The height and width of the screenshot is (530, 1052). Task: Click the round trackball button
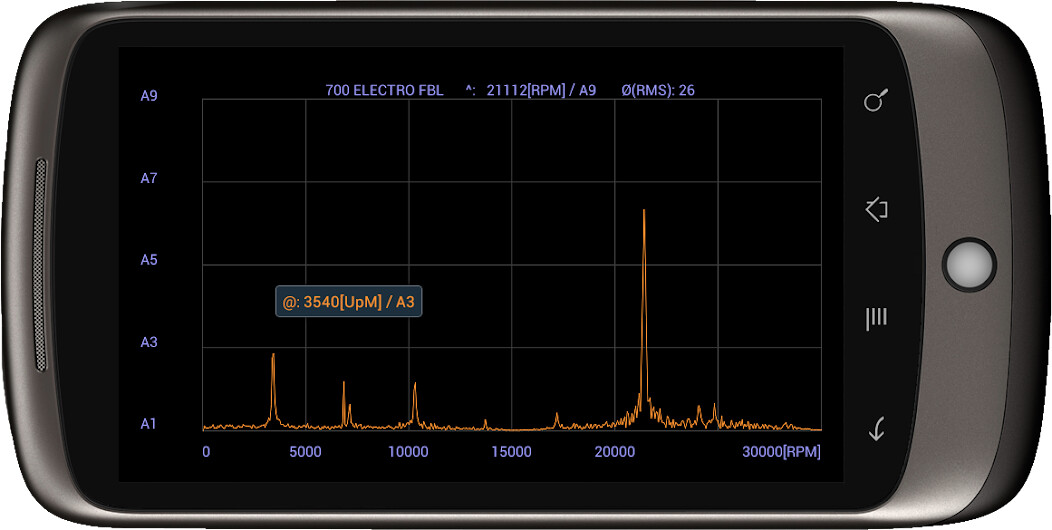(968, 264)
